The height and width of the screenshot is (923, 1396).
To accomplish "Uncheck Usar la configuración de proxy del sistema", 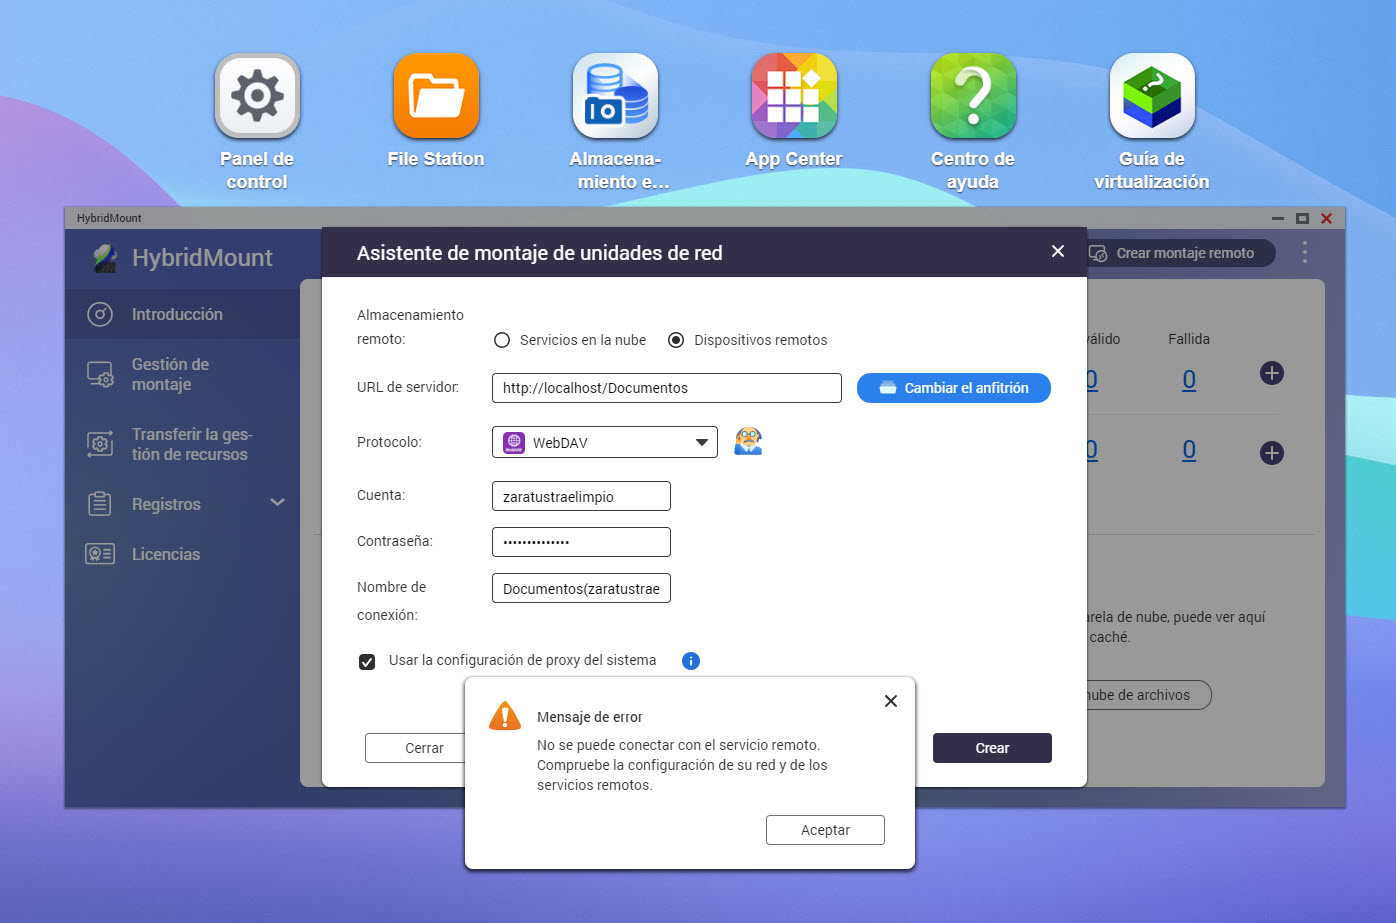I will tap(367, 662).
